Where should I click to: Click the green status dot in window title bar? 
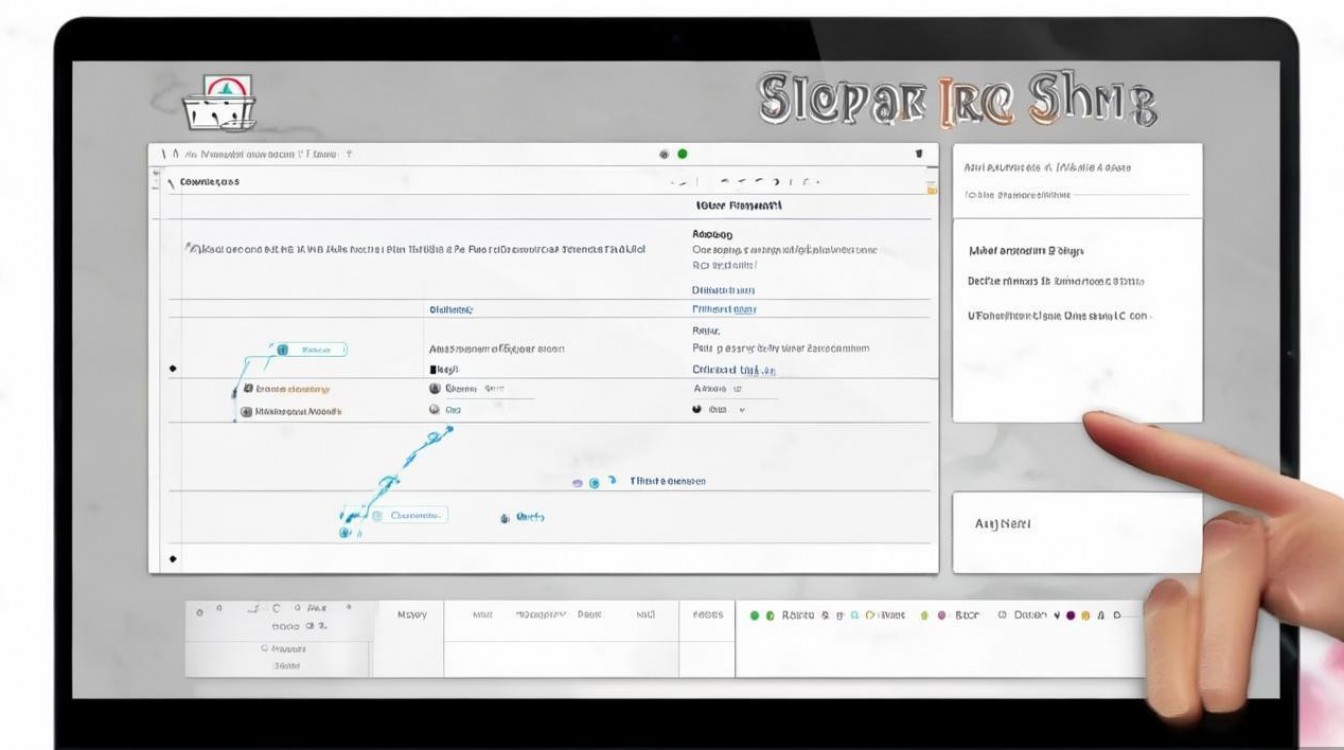click(x=683, y=154)
